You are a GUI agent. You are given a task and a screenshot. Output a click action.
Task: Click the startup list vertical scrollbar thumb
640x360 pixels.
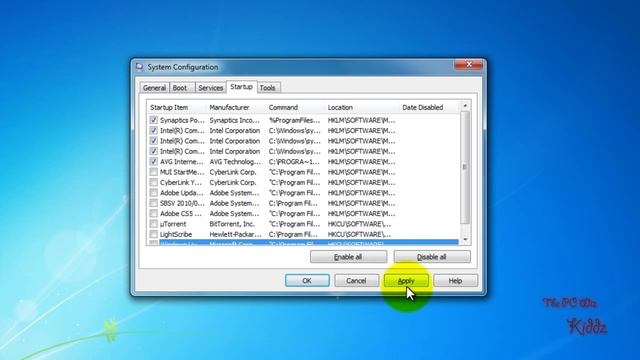[x=465, y=167]
